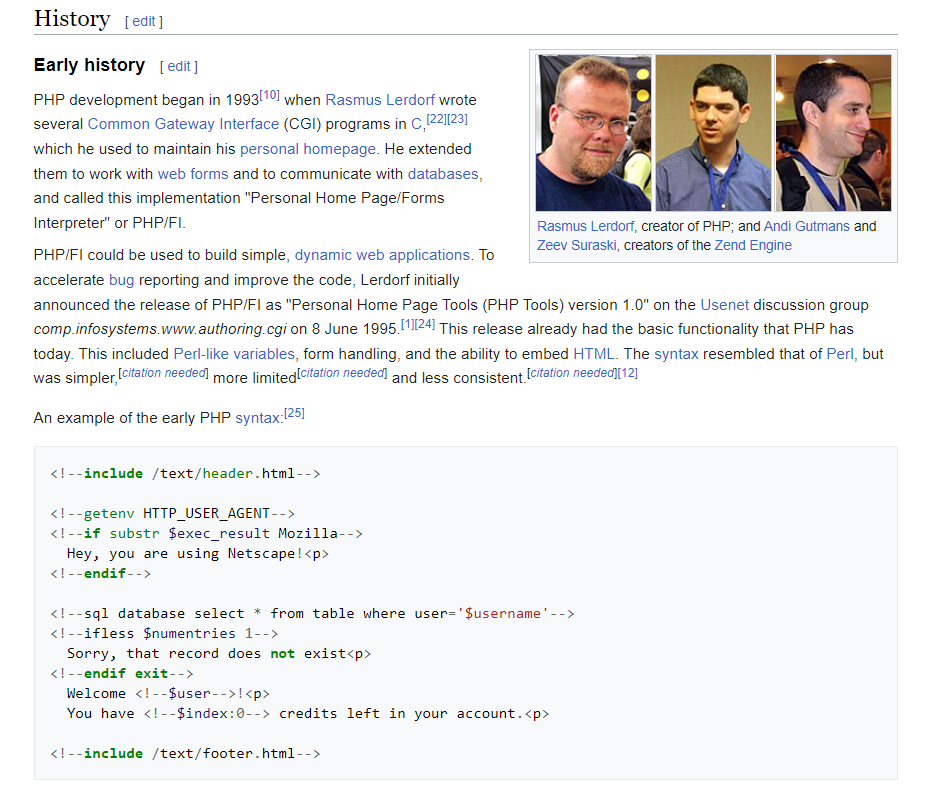Follow the Perl-like variables link
This screenshot has width=938, height=786.
pos(234,354)
